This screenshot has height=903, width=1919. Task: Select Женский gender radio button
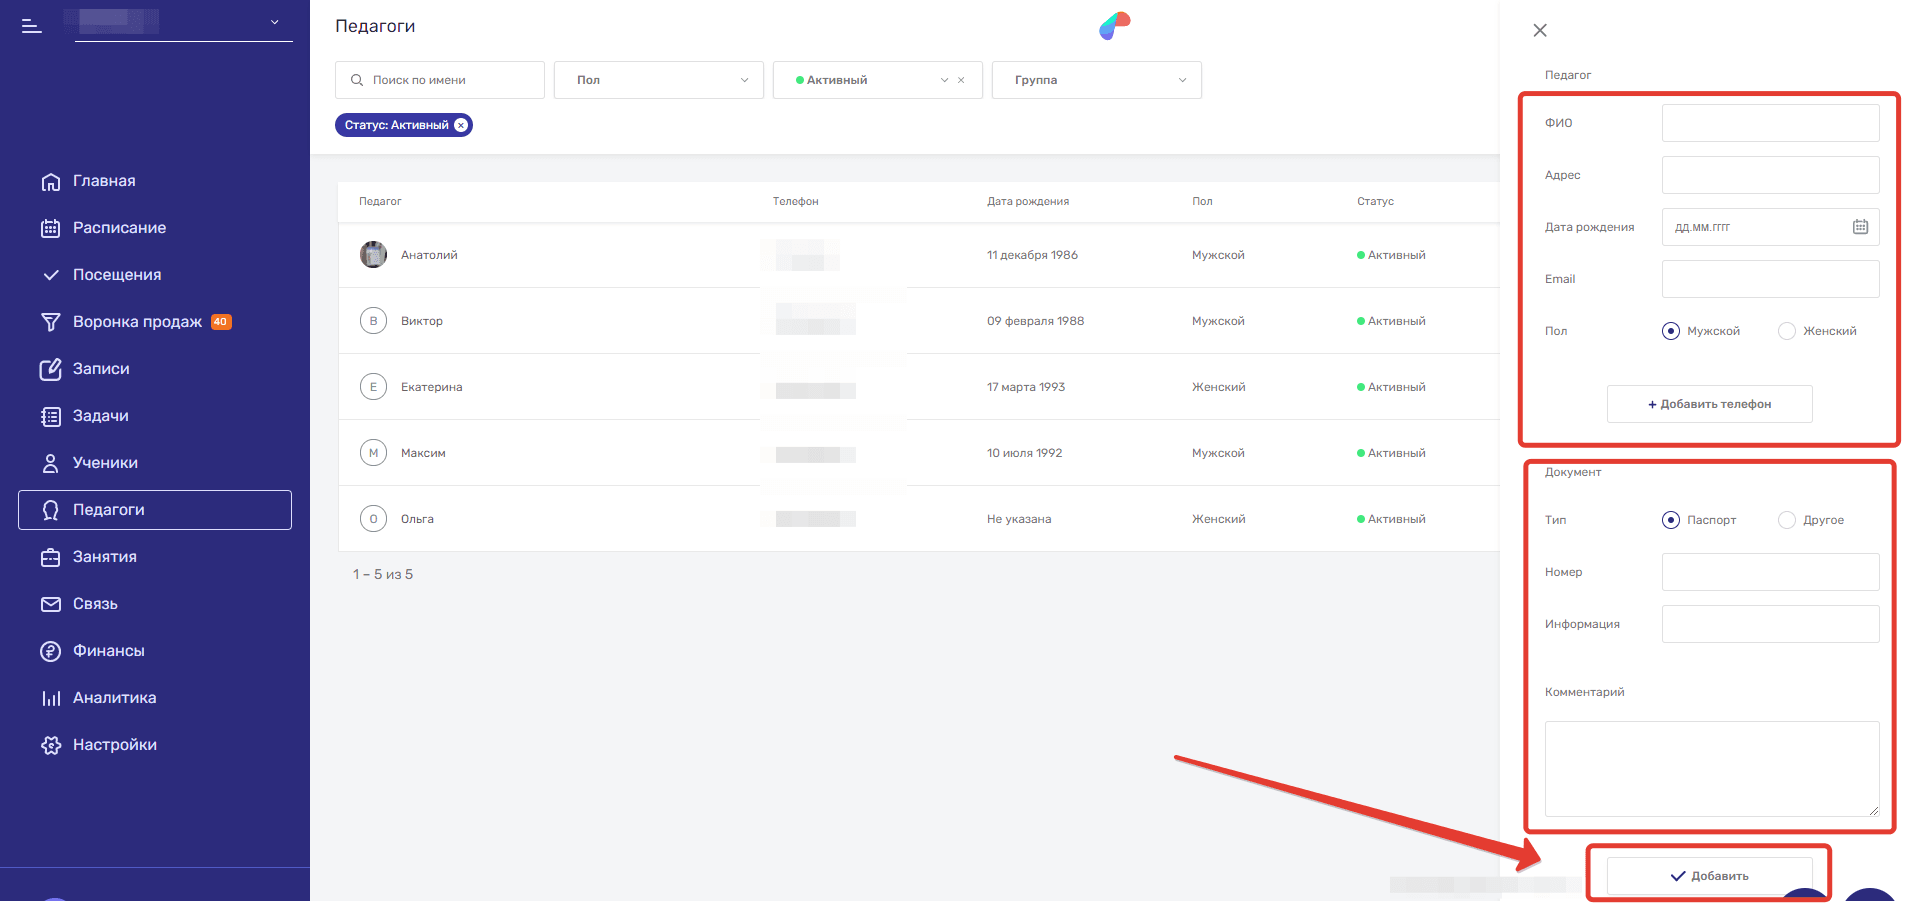[x=1786, y=331]
